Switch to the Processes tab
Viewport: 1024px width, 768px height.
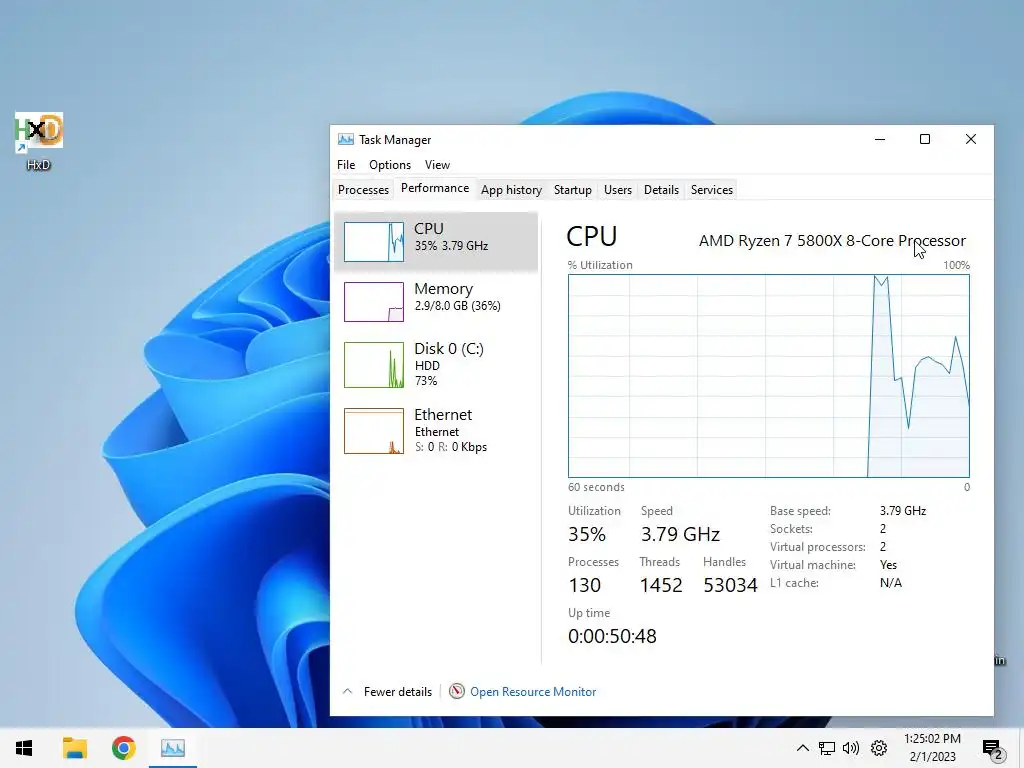(x=363, y=190)
